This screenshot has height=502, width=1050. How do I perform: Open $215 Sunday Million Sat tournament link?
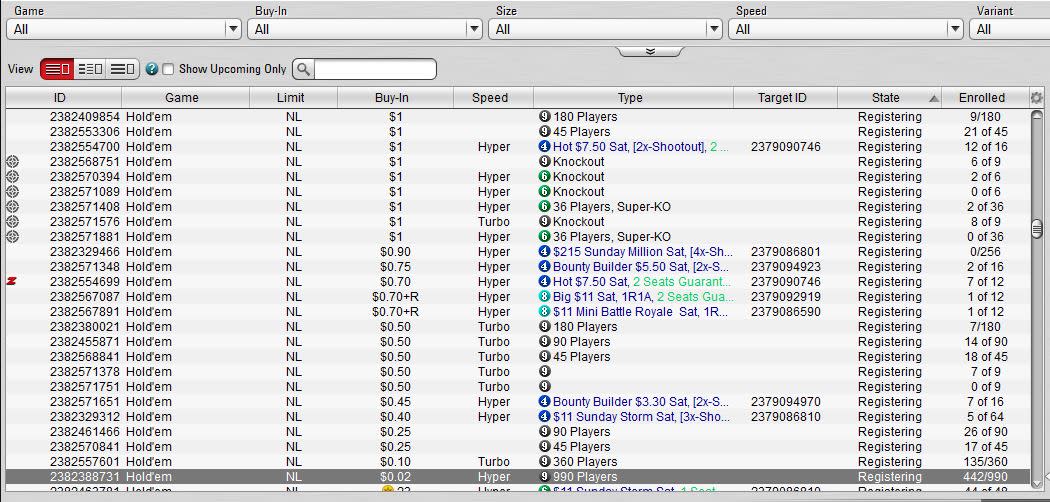643,252
